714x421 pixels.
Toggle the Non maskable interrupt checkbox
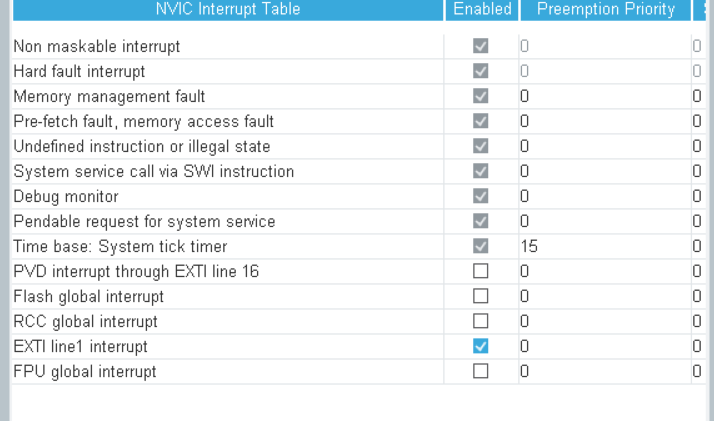tap(480, 46)
